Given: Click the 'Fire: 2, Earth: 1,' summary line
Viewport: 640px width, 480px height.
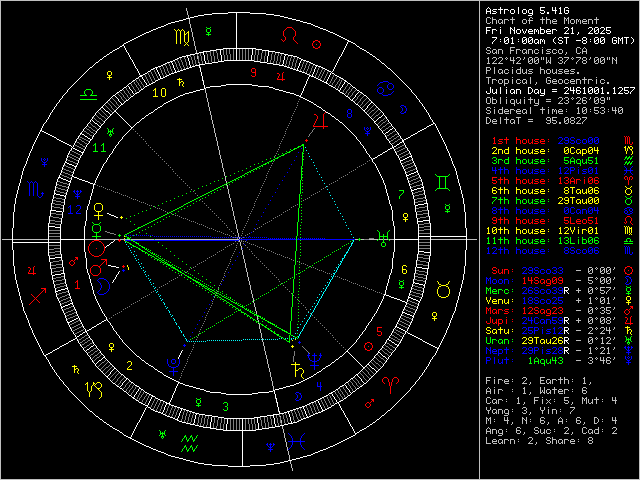Looking at the screenshot, I should coord(539,381).
